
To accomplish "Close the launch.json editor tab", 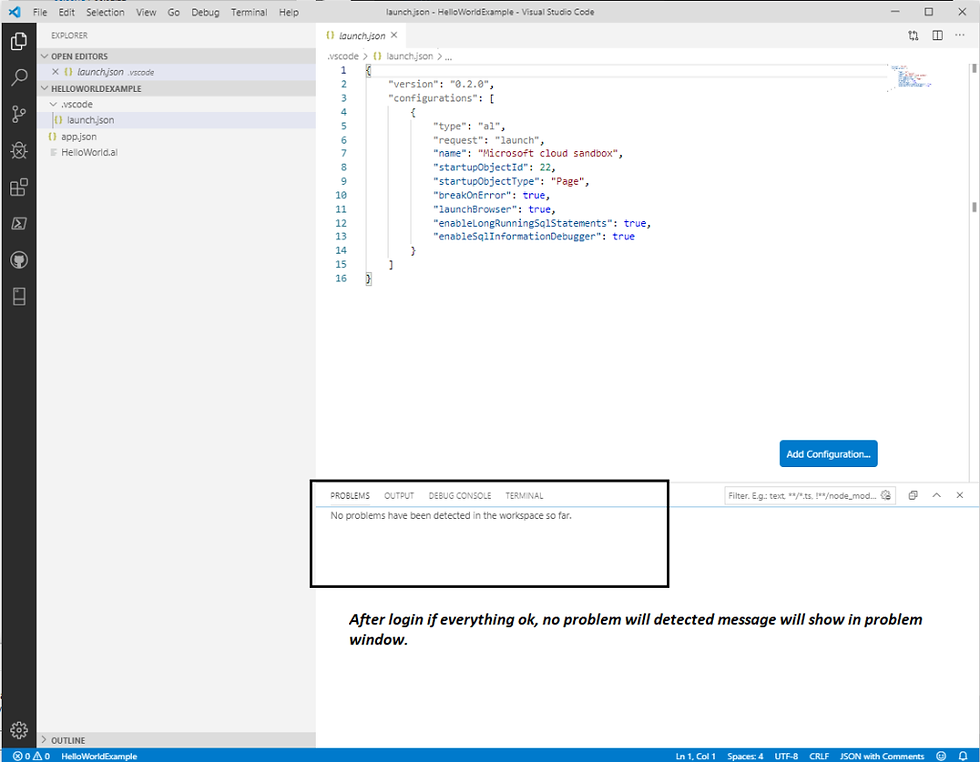I will pos(394,36).
